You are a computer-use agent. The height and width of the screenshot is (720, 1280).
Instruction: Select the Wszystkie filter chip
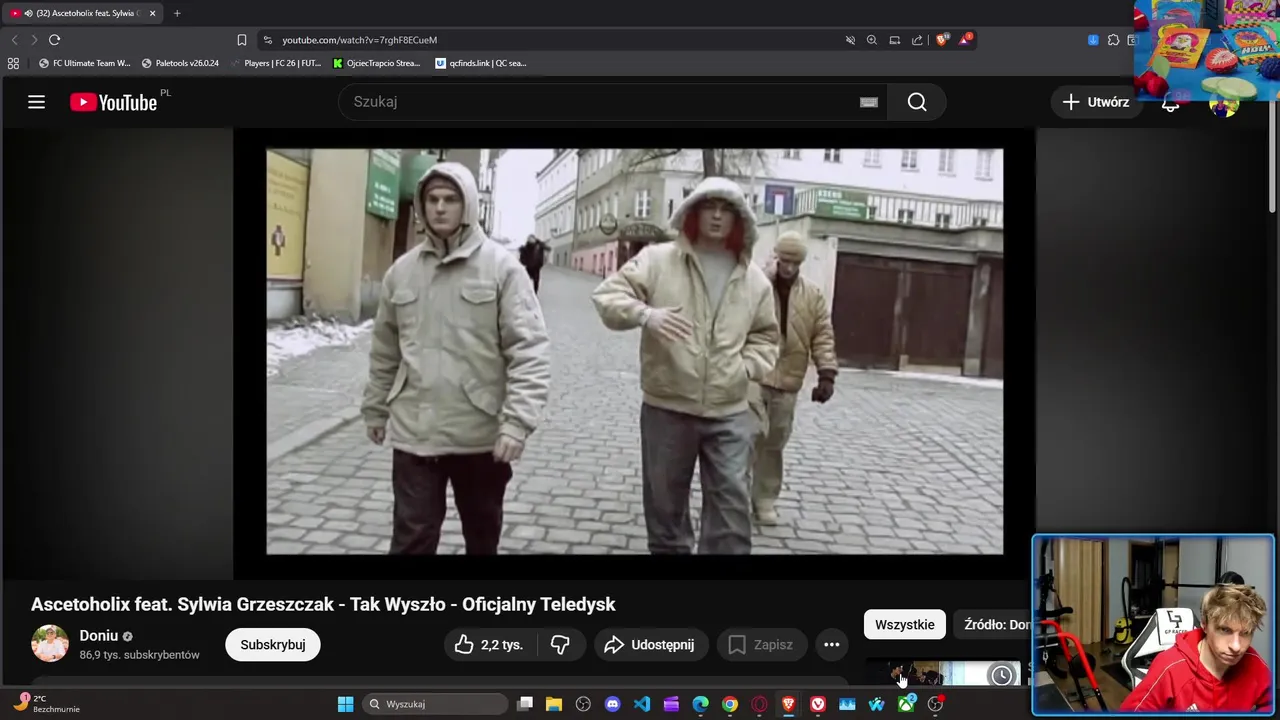coord(904,625)
